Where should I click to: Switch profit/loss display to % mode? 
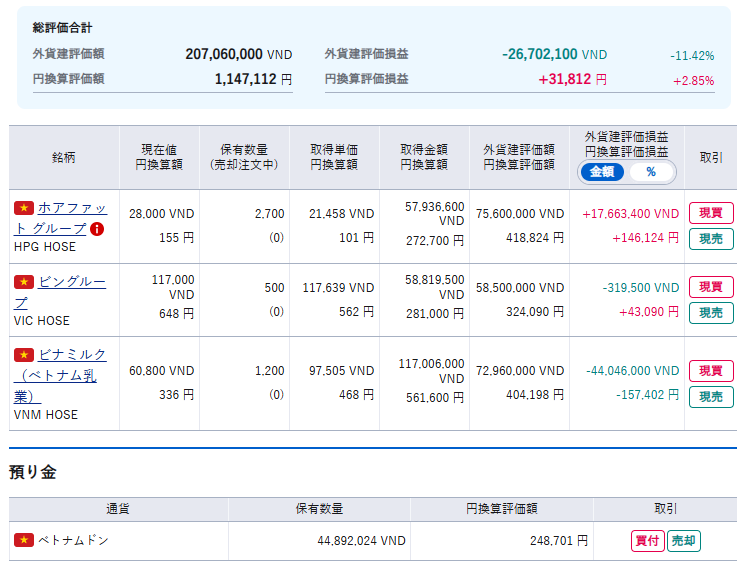tap(651, 172)
